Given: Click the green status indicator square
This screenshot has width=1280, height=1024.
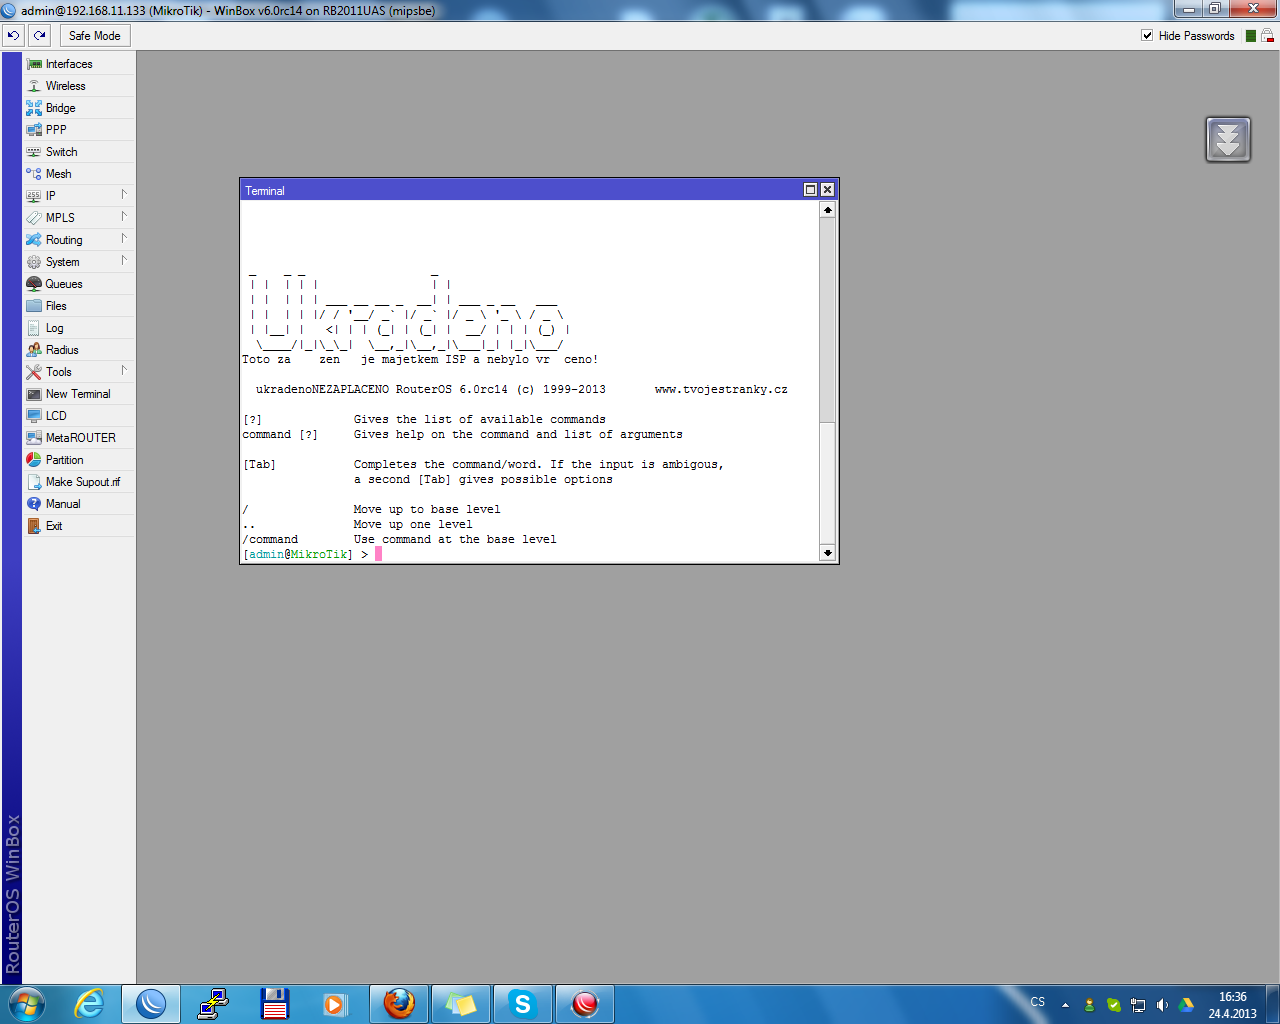Looking at the screenshot, I should [x=1251, y=36].
